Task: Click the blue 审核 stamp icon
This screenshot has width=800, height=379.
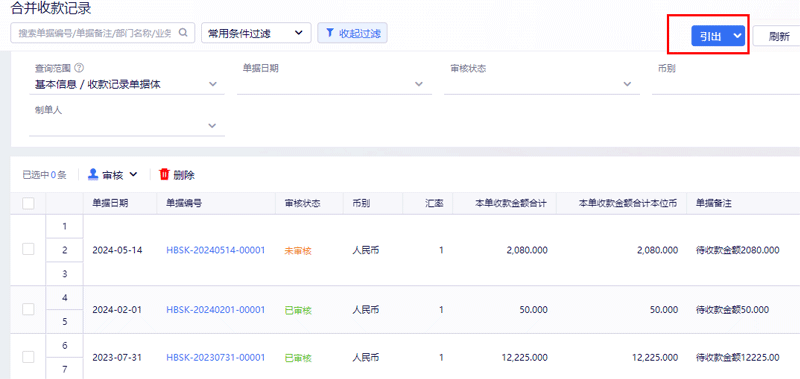Action: 93,174
